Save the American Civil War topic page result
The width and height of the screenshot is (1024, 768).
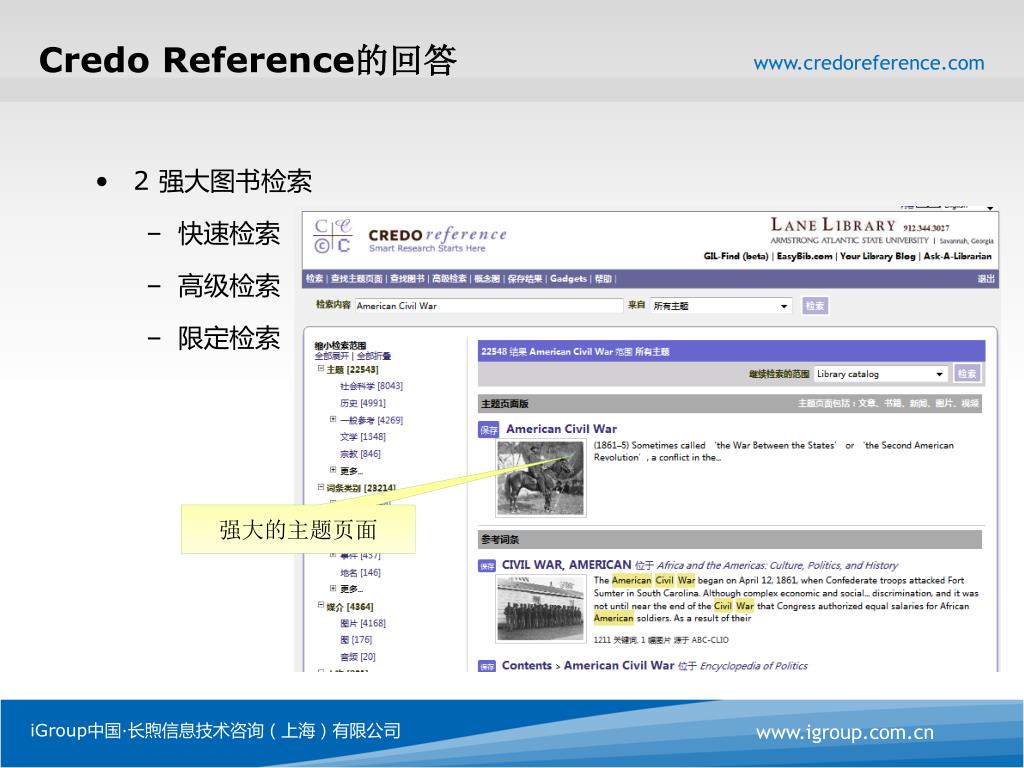(x=488, y=430)
